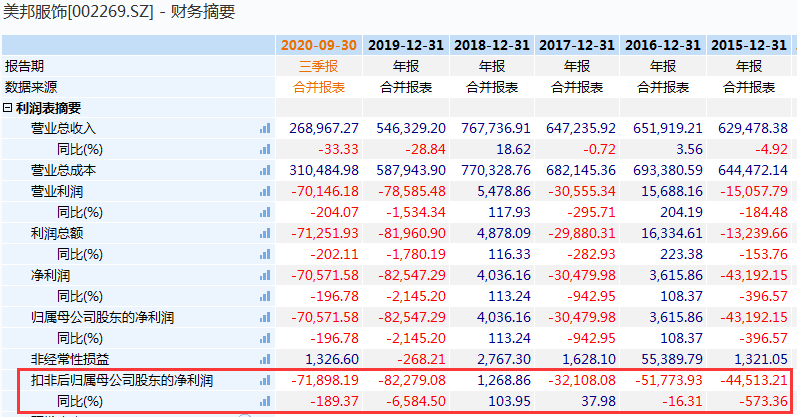
Task: Select the 268,967.27 revenue cell
Action: coord(323,128)
